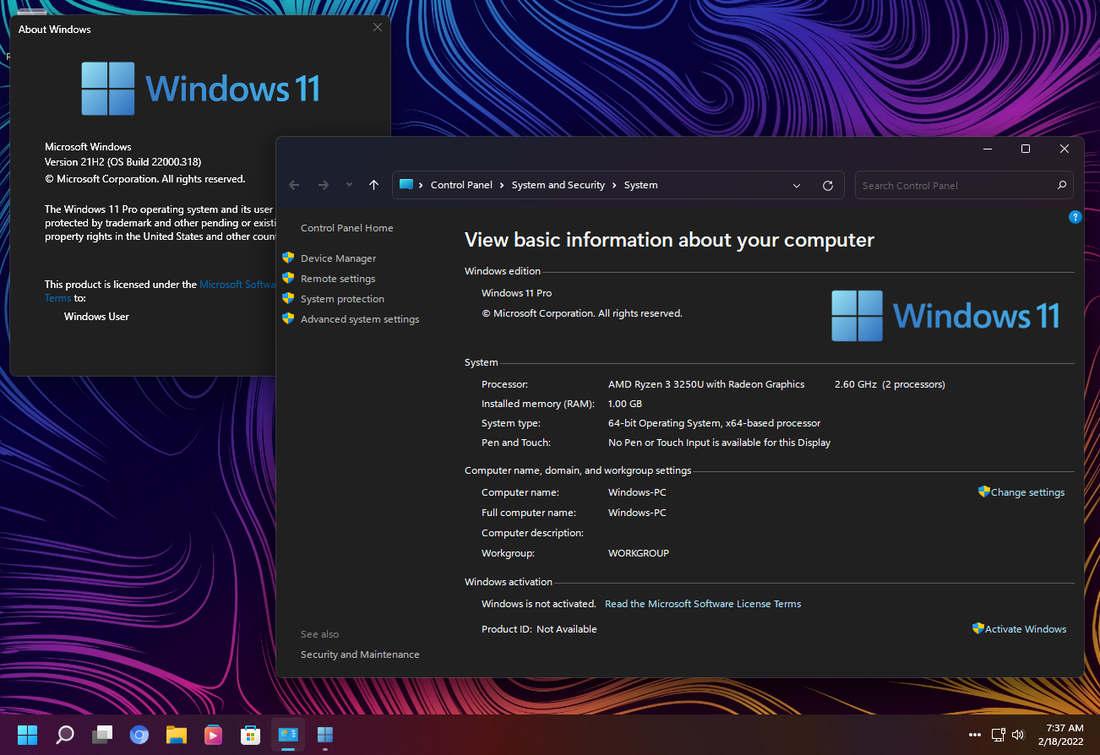Go to Control Panel Home
1100x755 pixels.
pyautogui.click(x=347, y=228)
